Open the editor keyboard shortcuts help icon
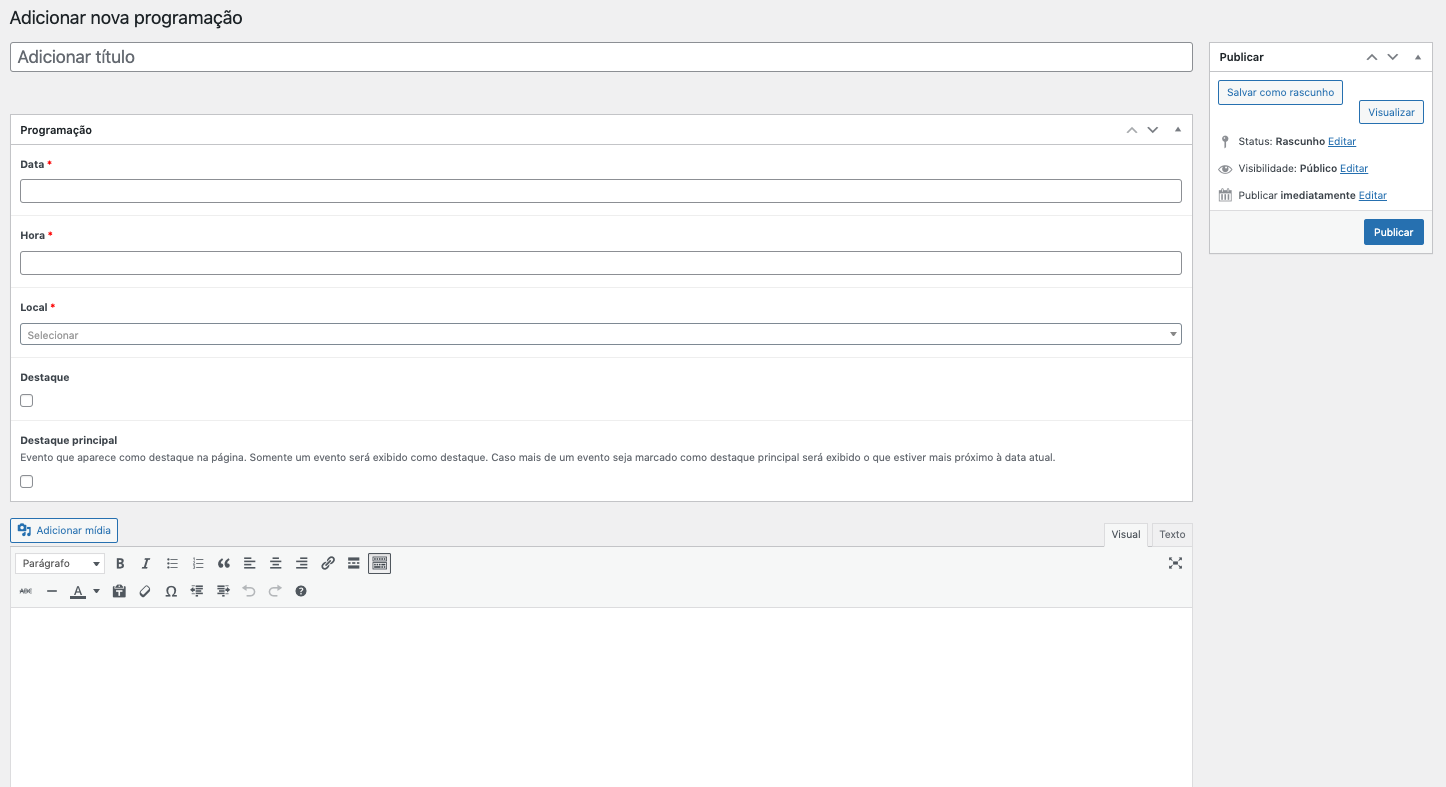This screenshot has height=787, width=1446. coord(301,592)
